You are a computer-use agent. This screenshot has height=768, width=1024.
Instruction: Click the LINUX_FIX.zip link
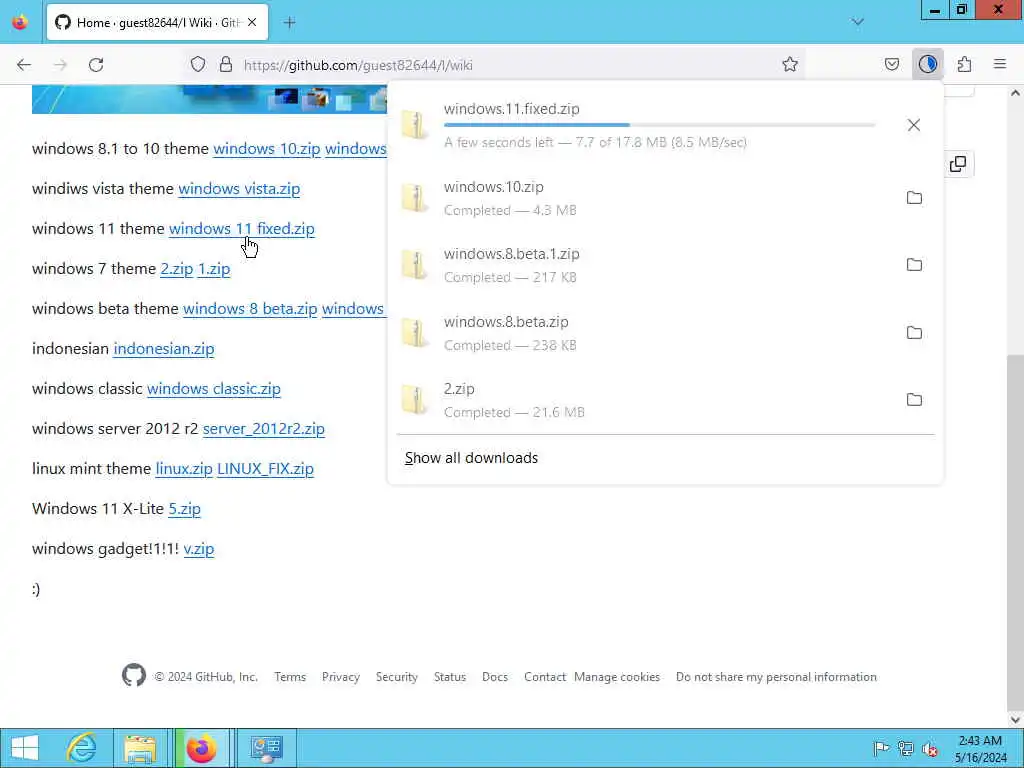(x=265, y=469)
